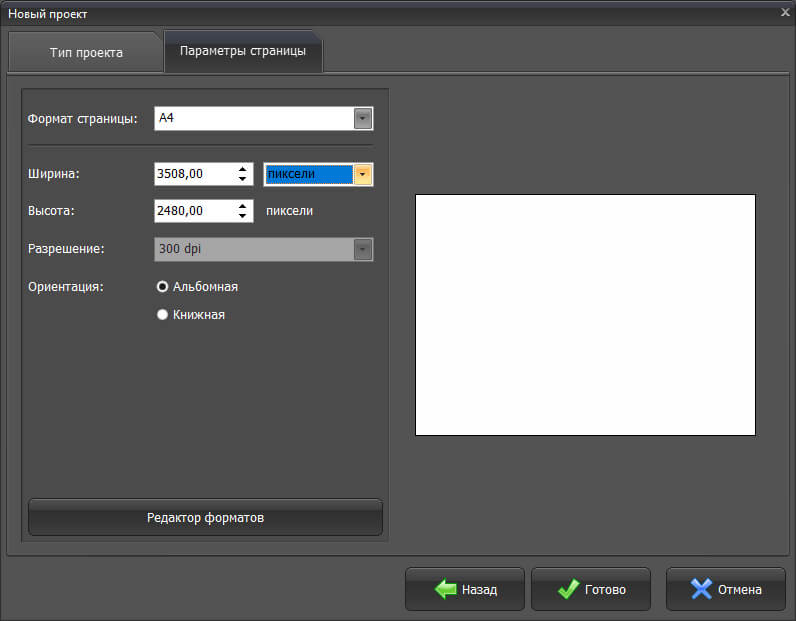Image resolution: width=796 pixels, height=621 pixels.
Task: Click into the Ширина 3508,00 field
Action: pos(195,174)
